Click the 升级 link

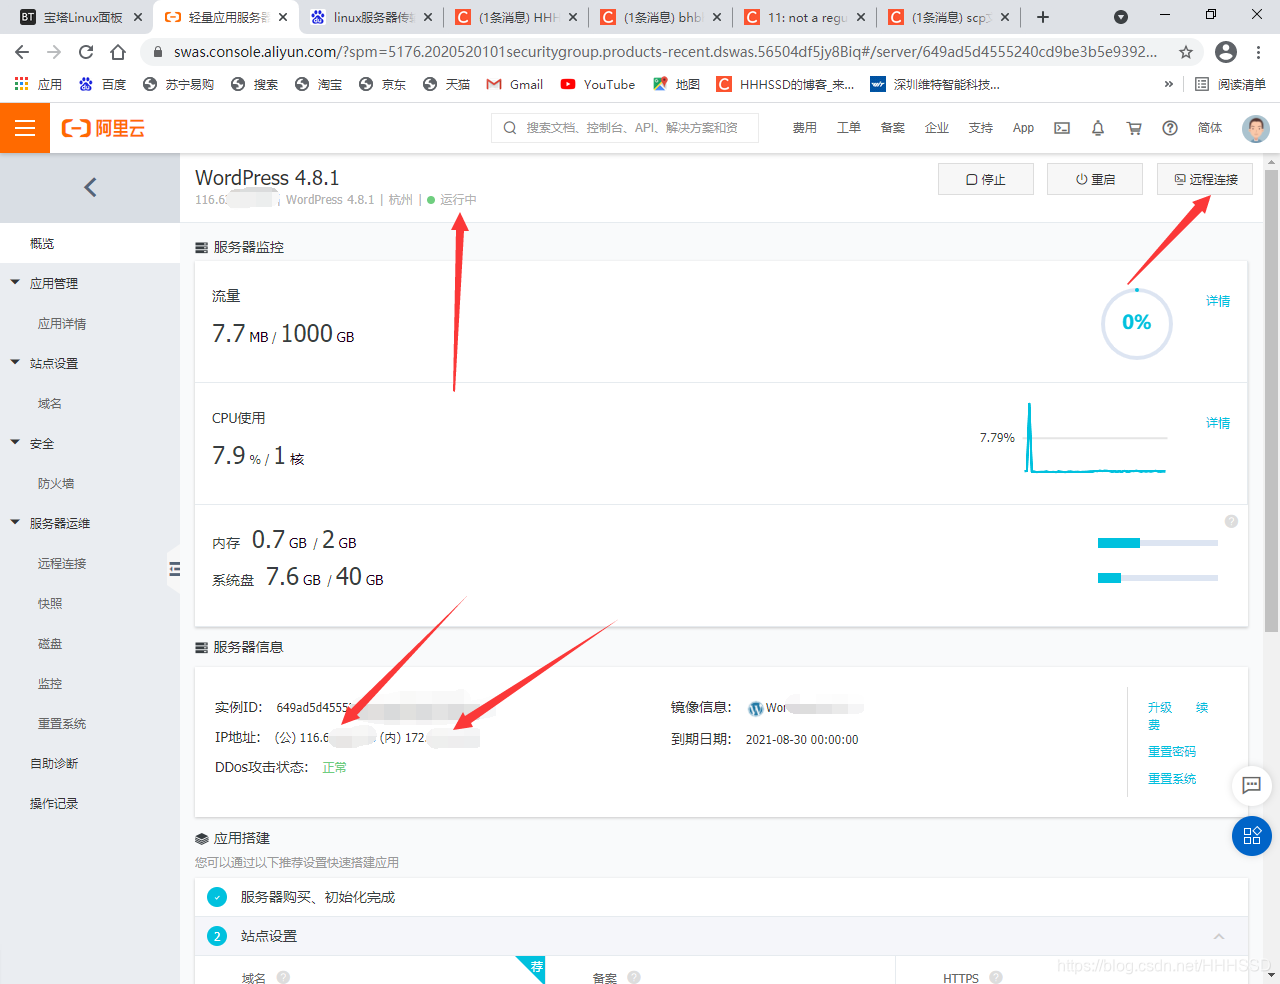pos(1160,707)
